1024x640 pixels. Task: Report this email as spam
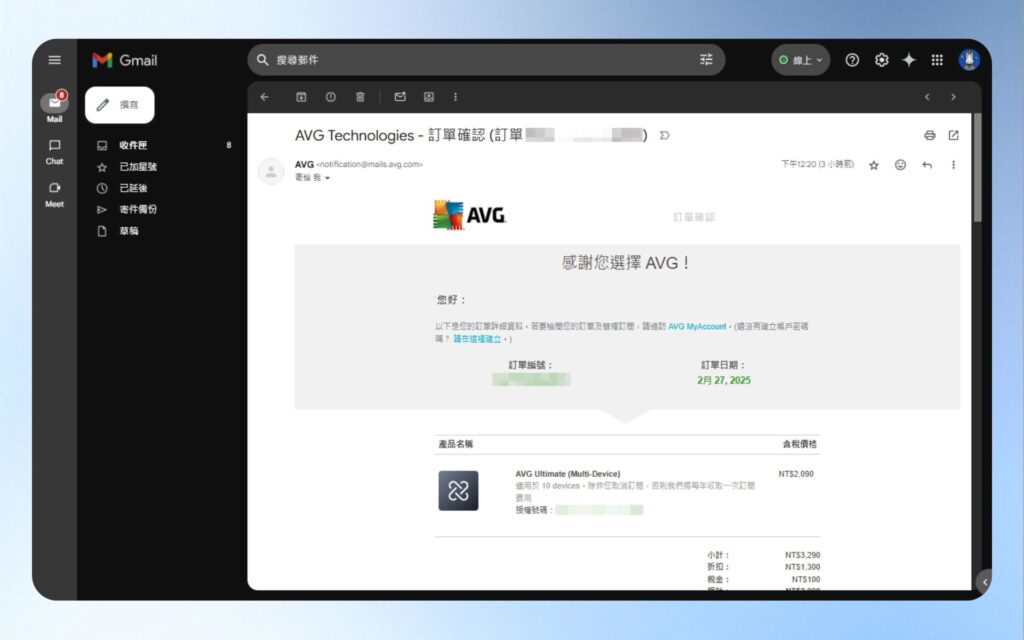coord(330,97)
